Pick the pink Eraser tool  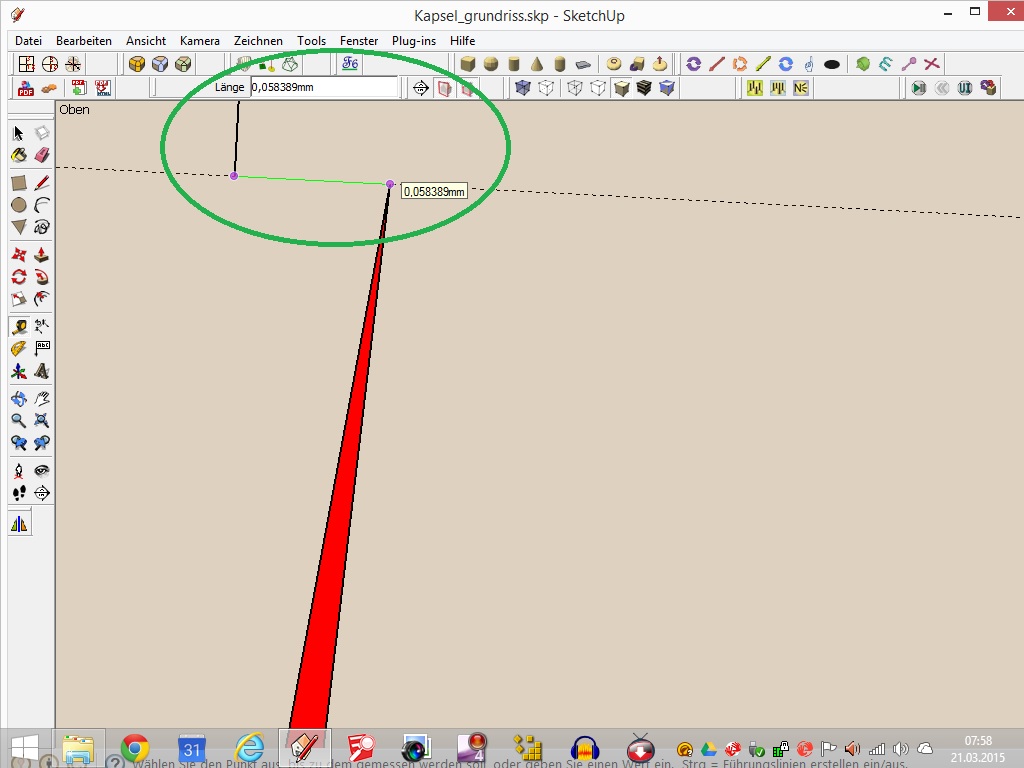pos(41,155)
